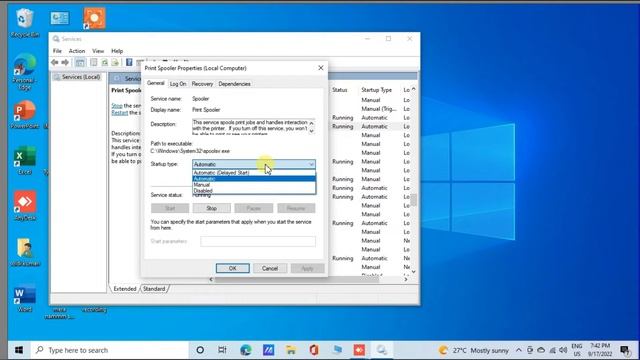The image size is (640, 360).
Task: Open Recycle Bin desktop icon
Action: 24,23
